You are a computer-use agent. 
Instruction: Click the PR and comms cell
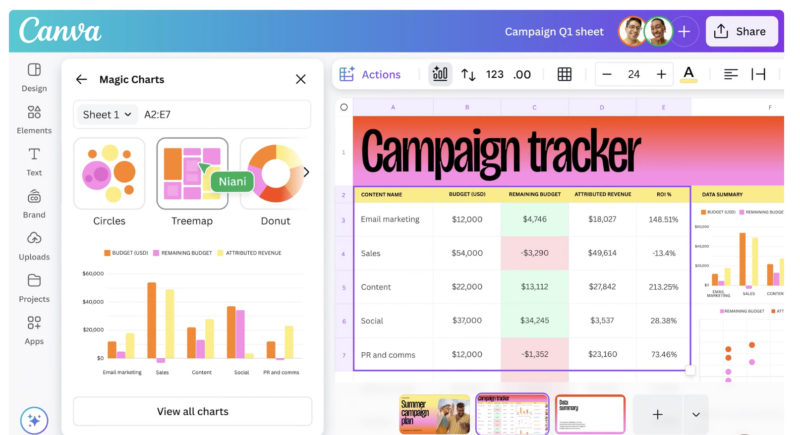[393, 354]
